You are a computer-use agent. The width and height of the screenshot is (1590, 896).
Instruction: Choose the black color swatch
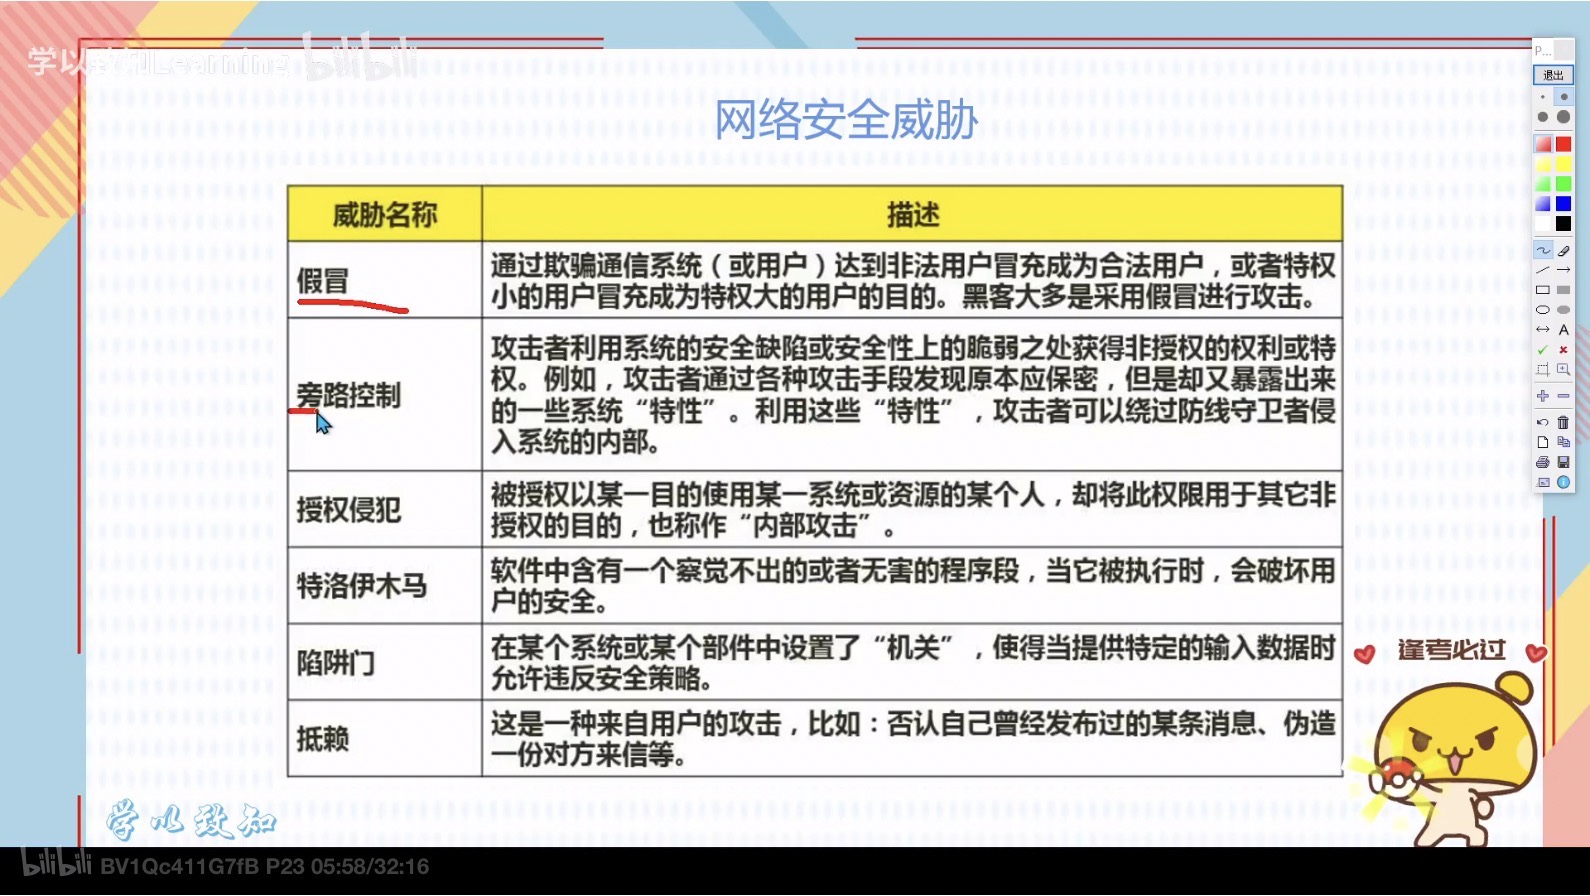coord(1563,224)
